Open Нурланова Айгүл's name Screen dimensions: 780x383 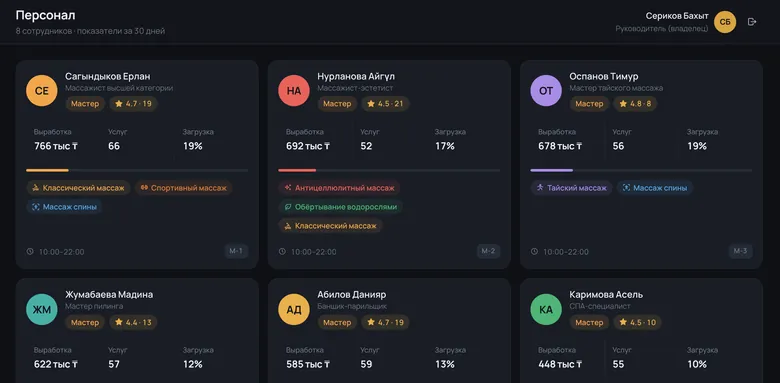pos(356,77)
